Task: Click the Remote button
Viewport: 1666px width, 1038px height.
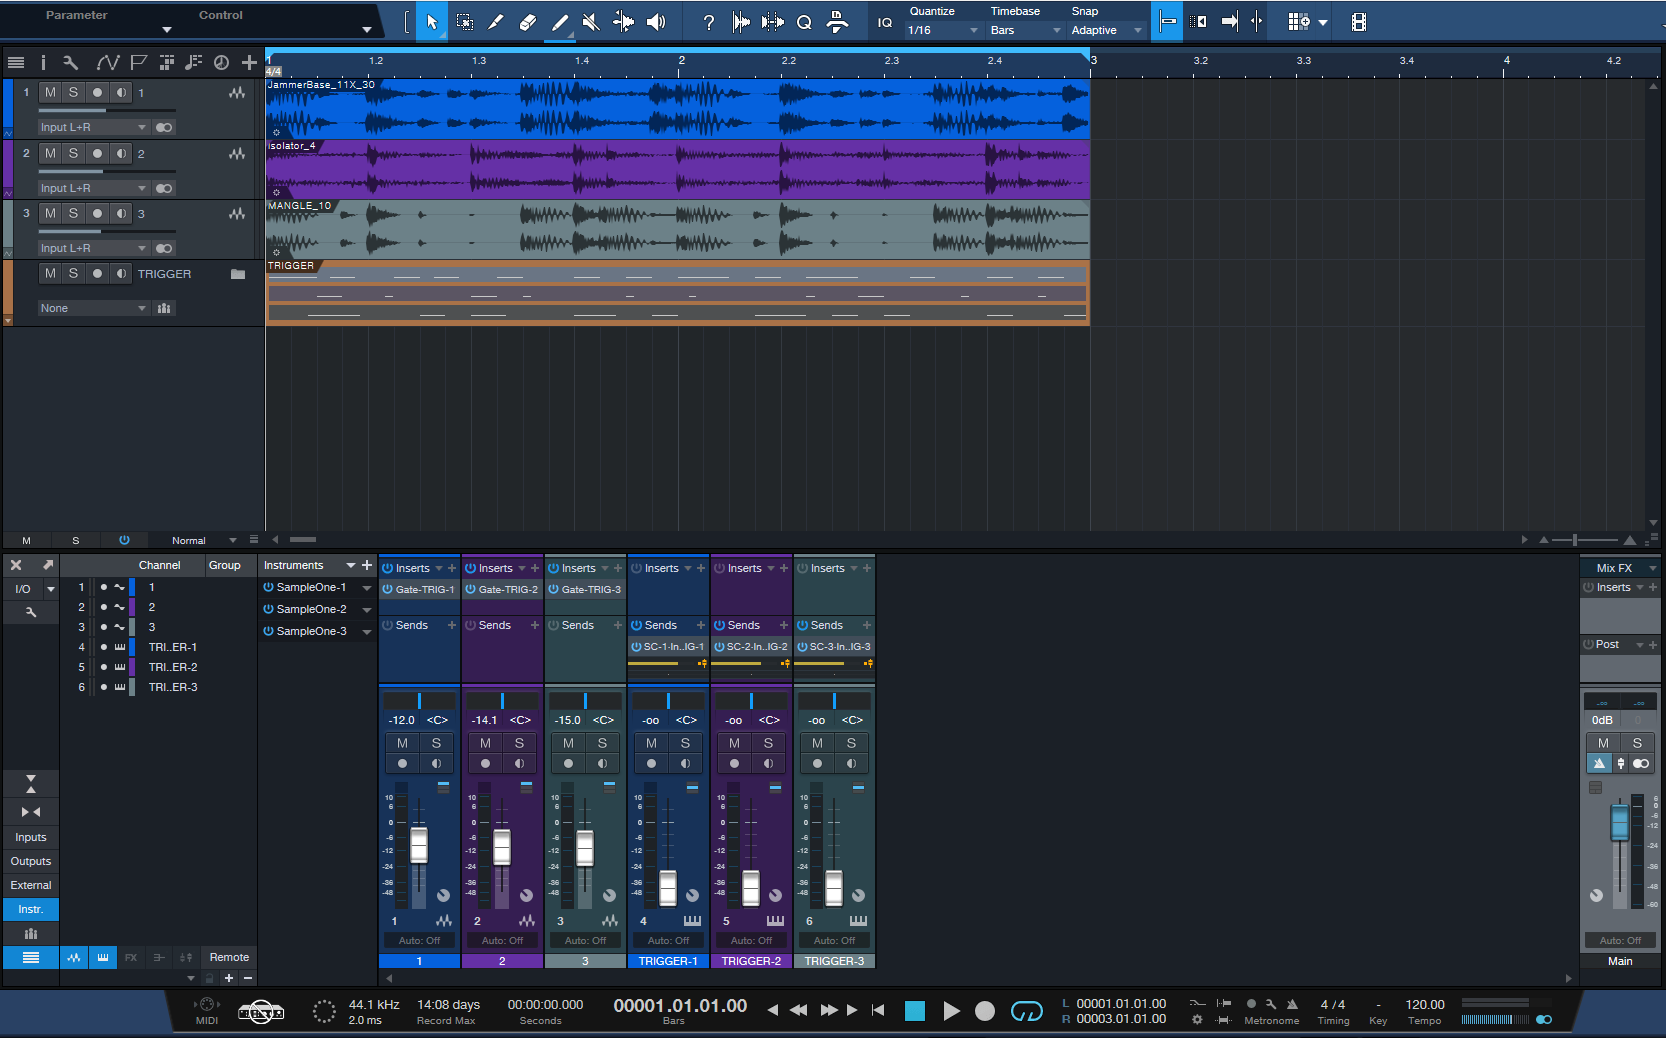Action: pyautogui.click(x=229, y=957)
